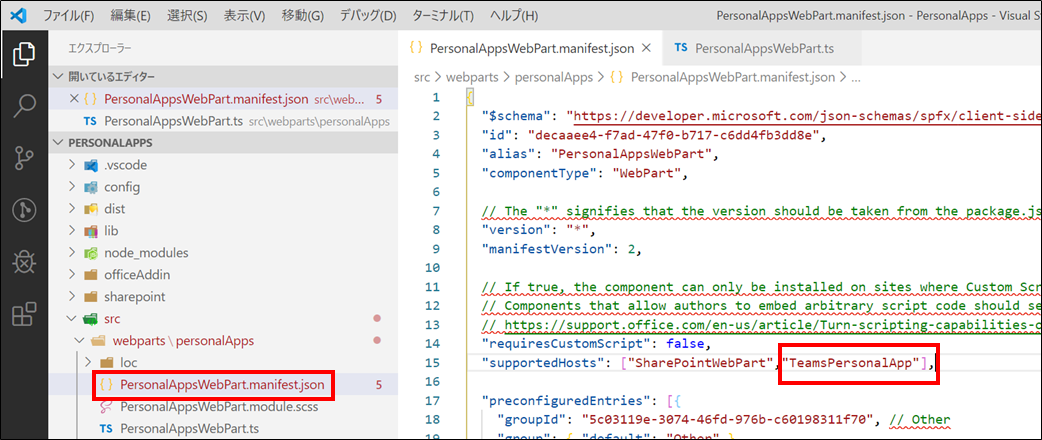This screenshot has width=1042, height=440.
Task: Open the 編集(E) menu
Action: click(130, 15)
